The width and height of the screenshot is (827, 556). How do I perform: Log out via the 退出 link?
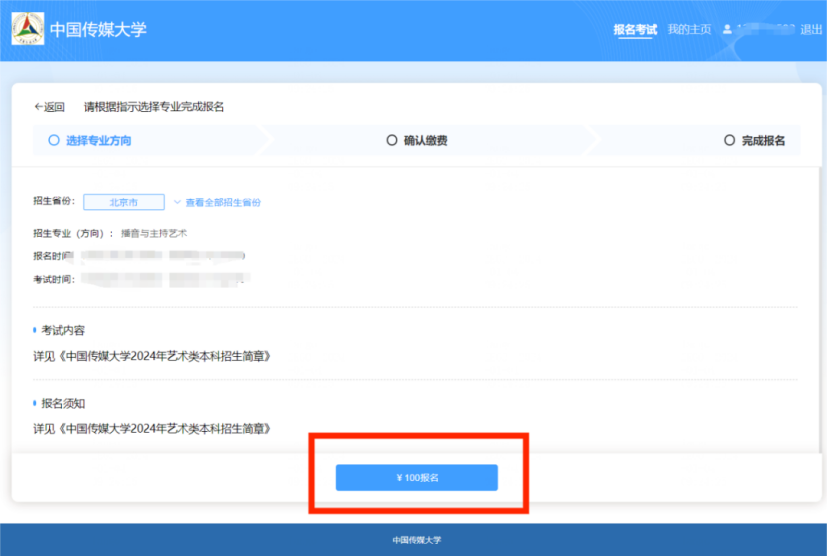pyautogui.click(x=811, y=30)
